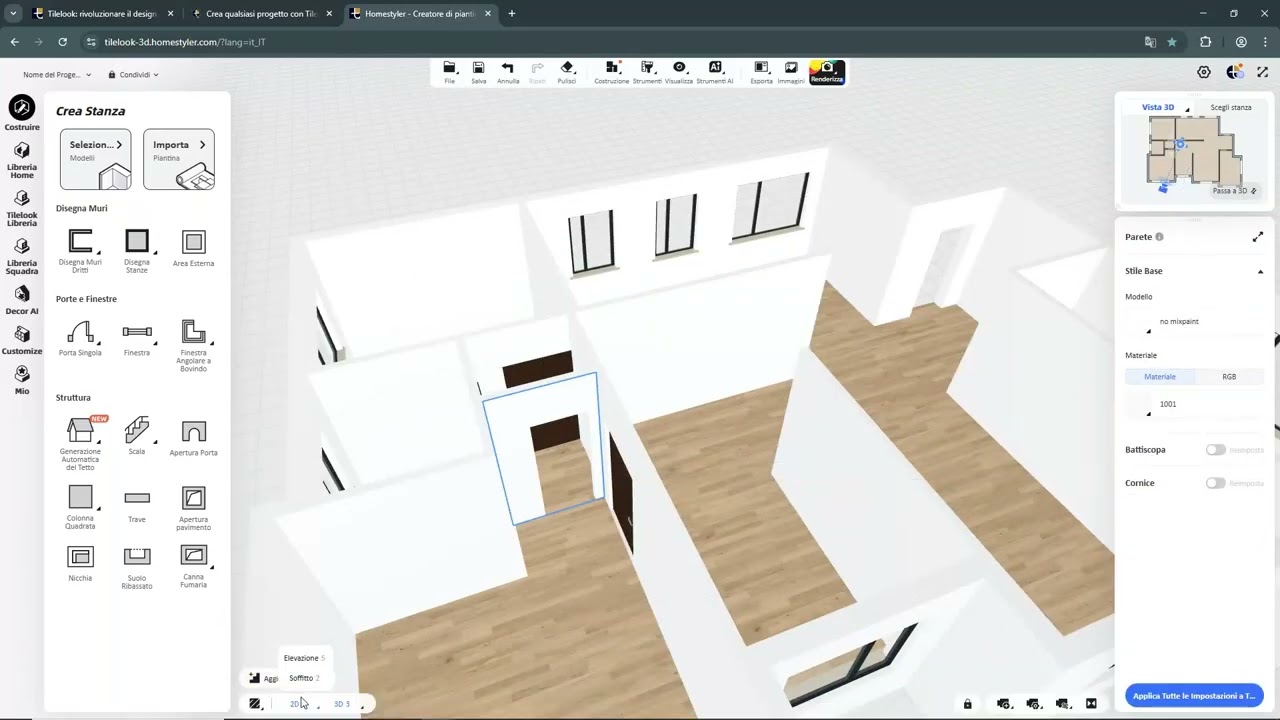Open Libreria Home in the sidebar

(x=22, y=160)
